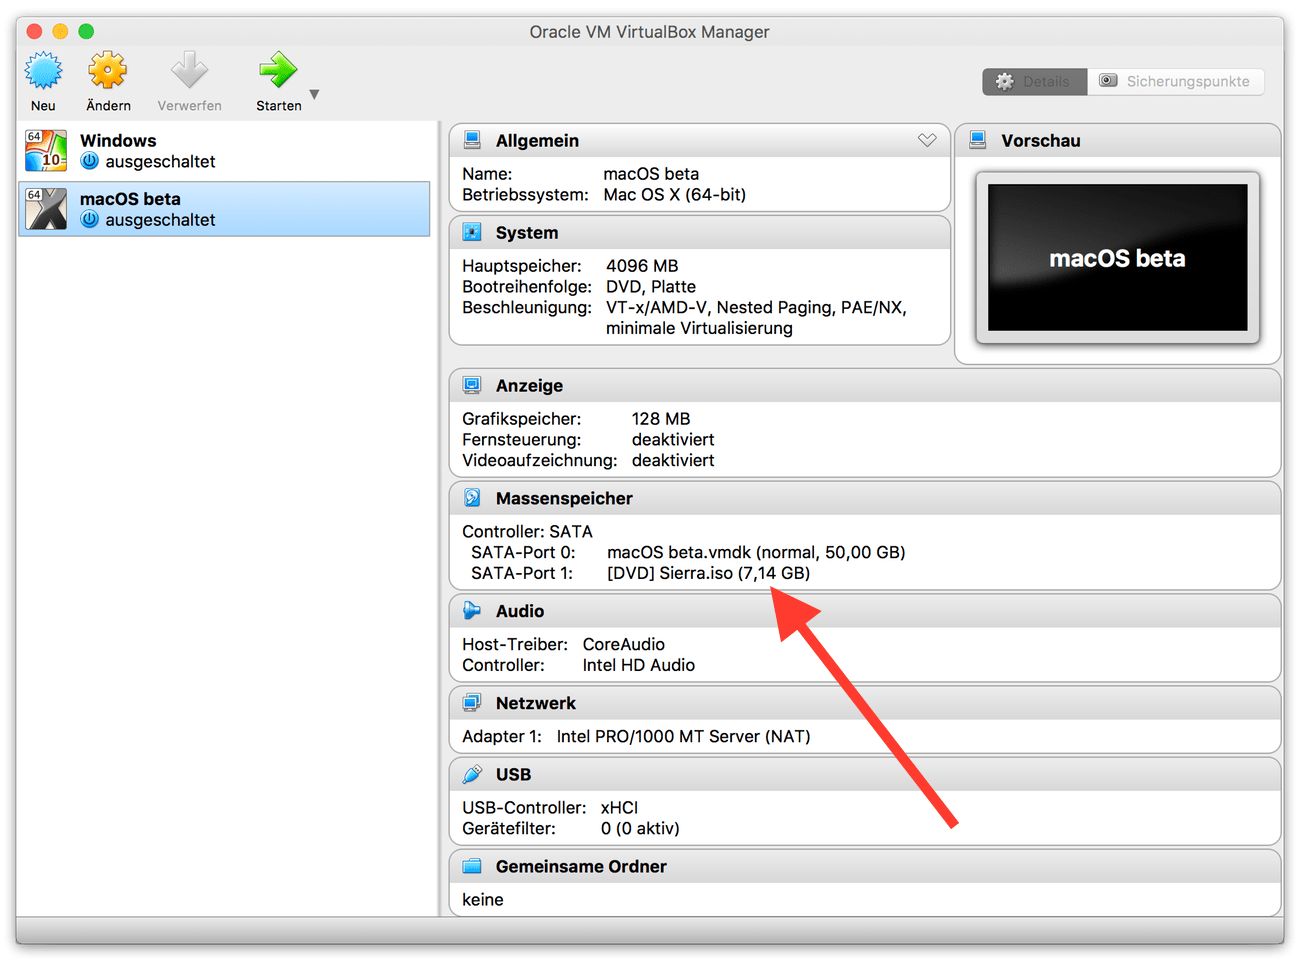Click the VT-x/AMD-V Beschleunigung value

tap(756, 318)
